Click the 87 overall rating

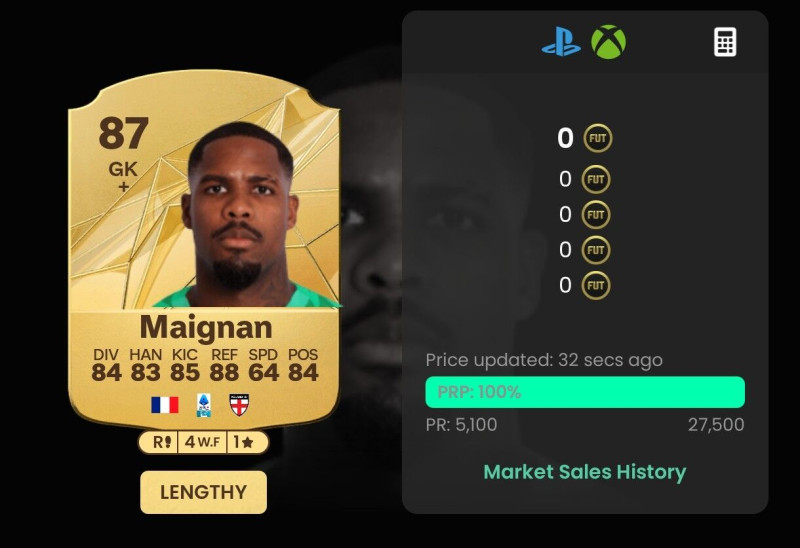point(124,133)
